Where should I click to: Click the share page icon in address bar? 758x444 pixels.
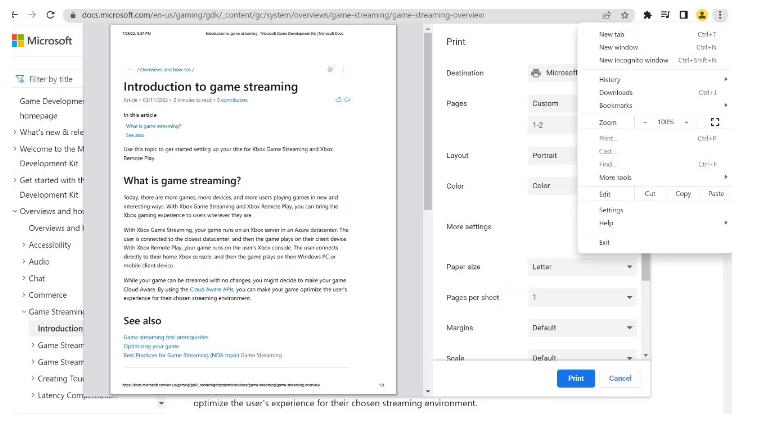606,15
